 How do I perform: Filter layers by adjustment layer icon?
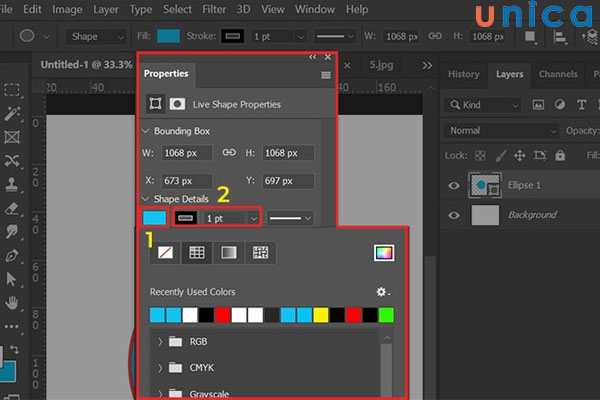coord(559,105)
